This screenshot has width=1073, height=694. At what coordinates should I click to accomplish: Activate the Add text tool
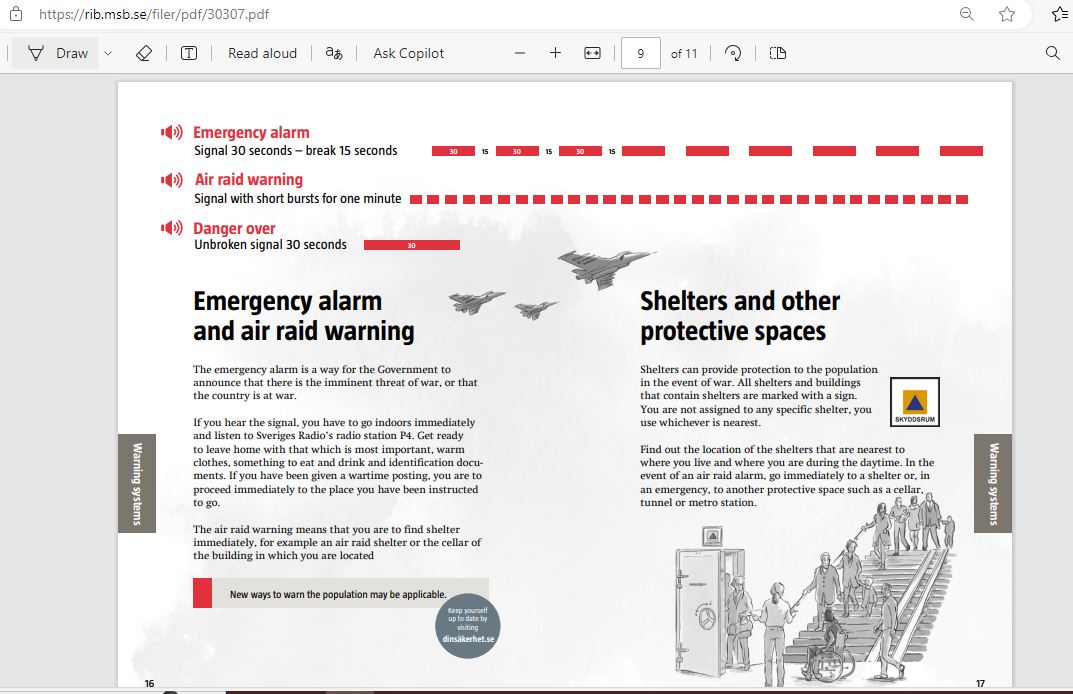189,53
